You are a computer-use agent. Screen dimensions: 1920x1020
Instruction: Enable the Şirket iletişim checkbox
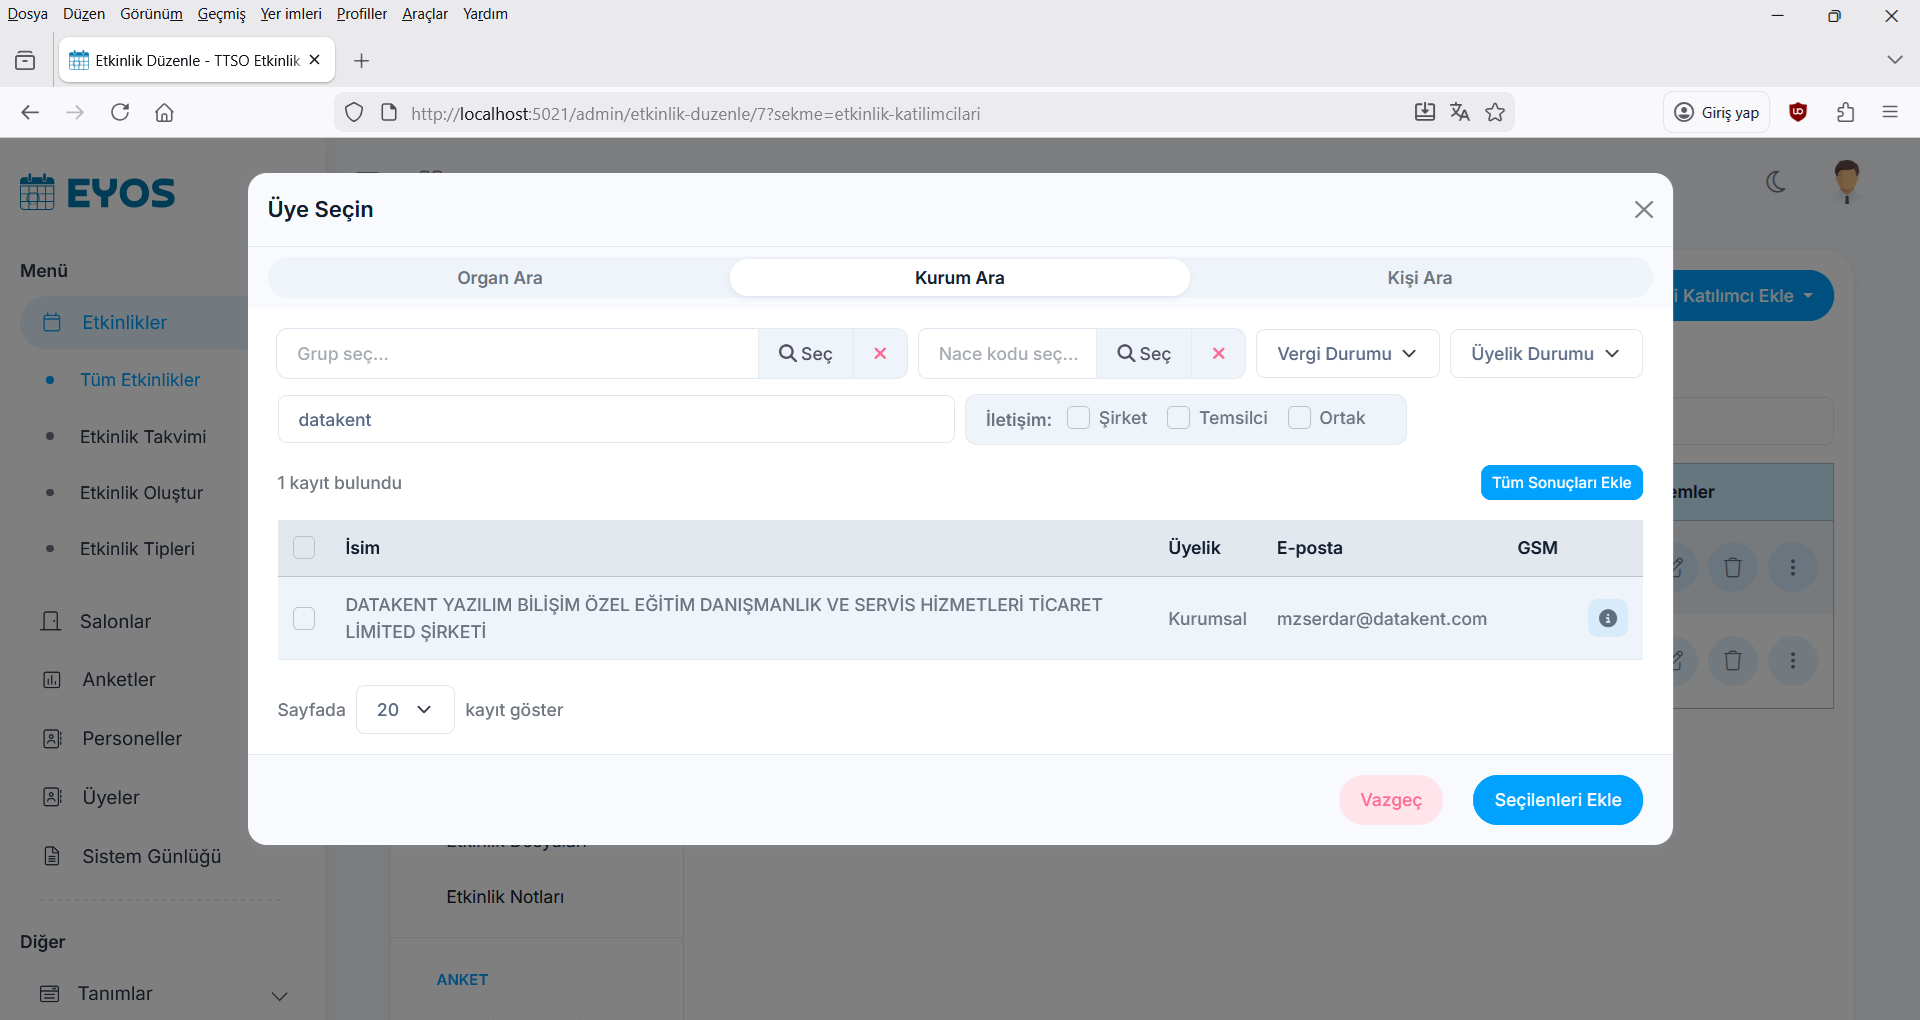(1078, 418)
